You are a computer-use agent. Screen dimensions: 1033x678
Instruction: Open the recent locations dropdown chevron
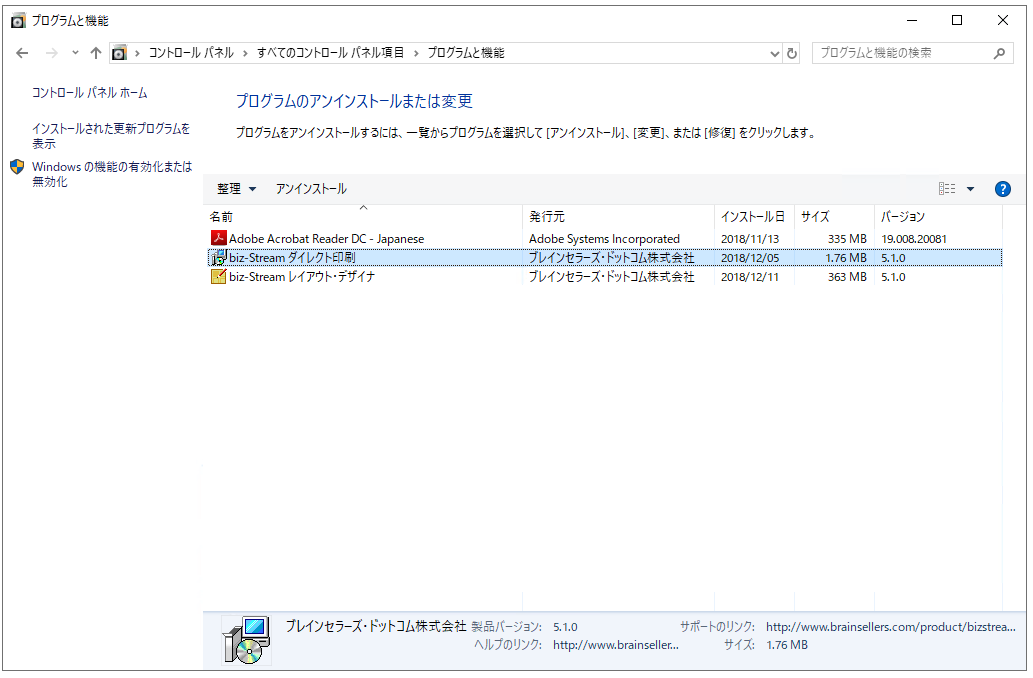75,53
